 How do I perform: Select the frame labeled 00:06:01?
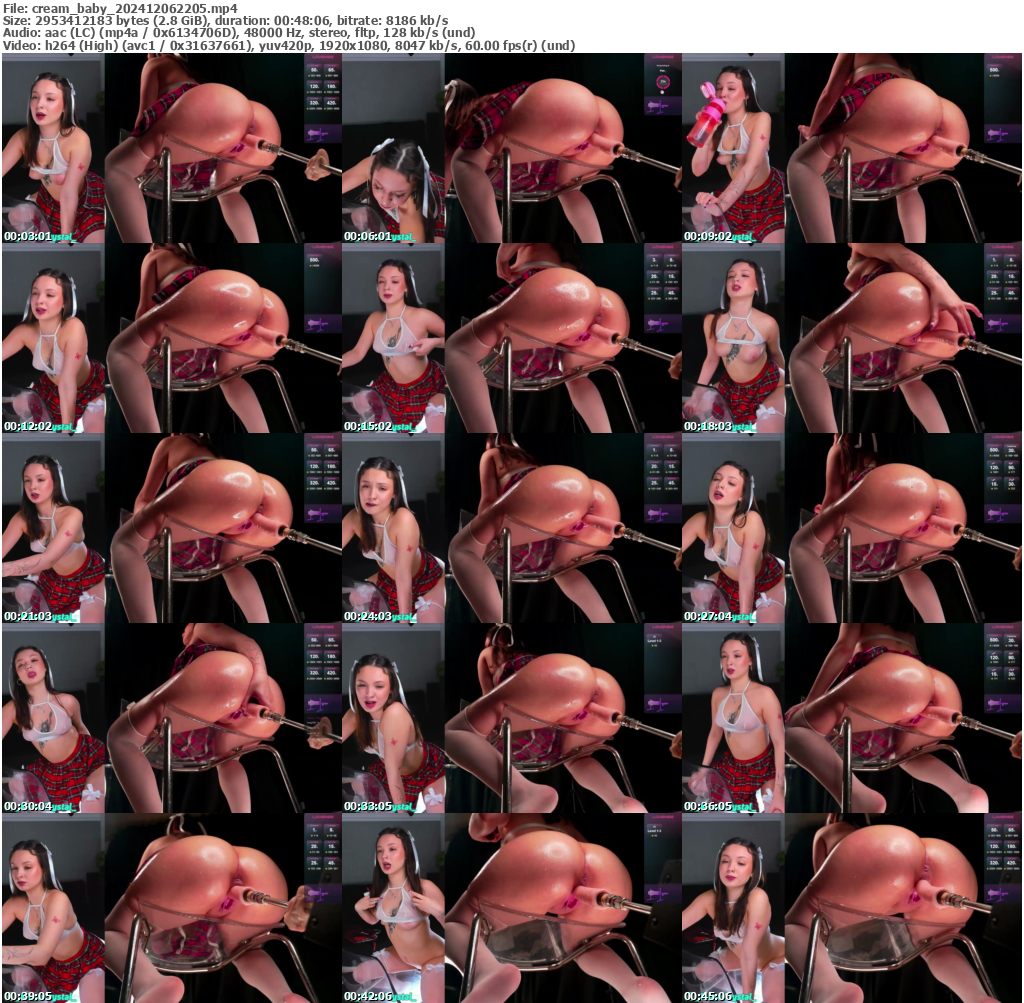coord(511,148)
